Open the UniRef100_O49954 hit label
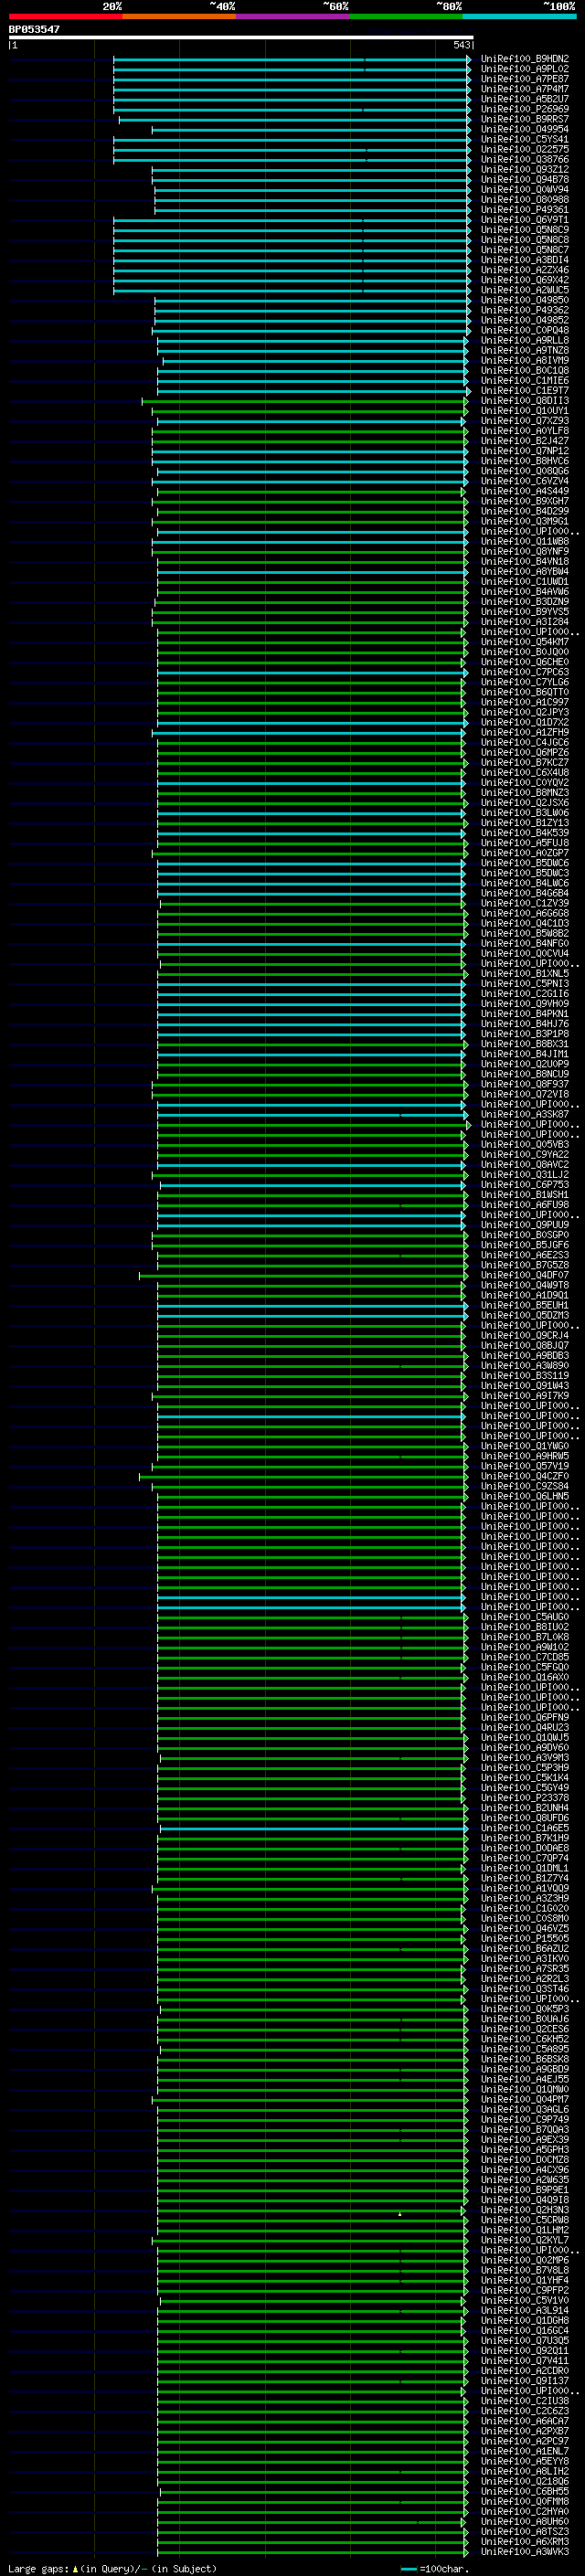The width and height of the screenshot is (585, 2576). (x=524, y=129)
